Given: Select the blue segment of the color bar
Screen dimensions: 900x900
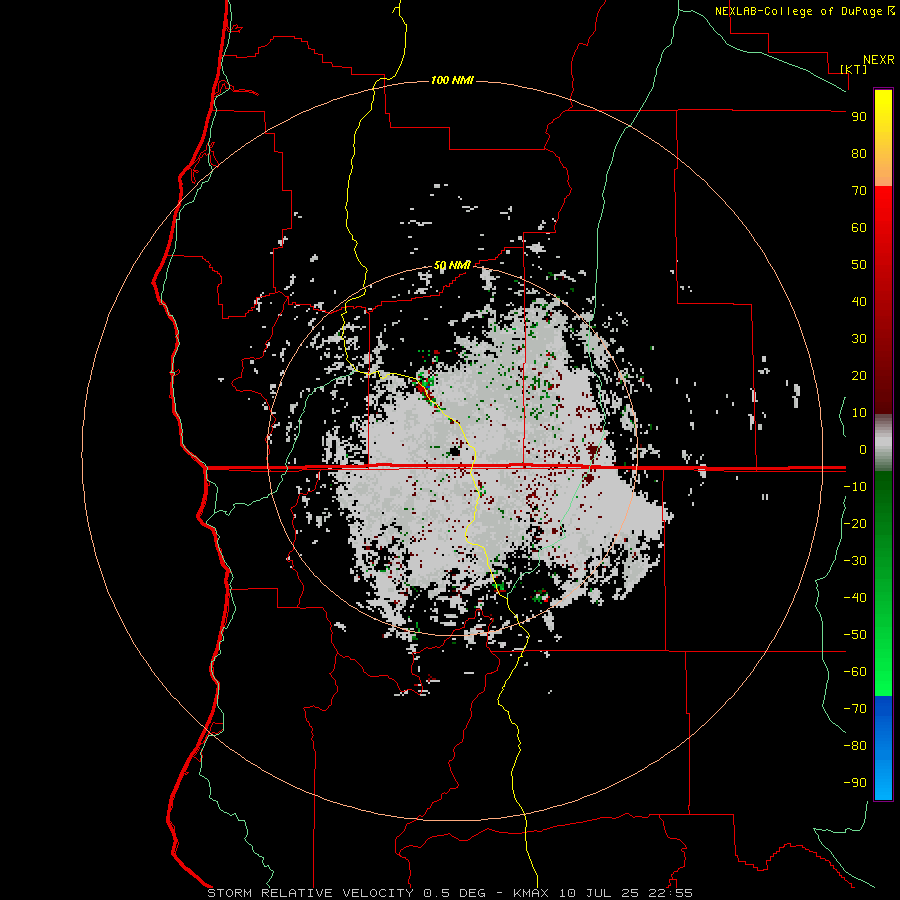Looking at the screenshot, I should point(883,748).
